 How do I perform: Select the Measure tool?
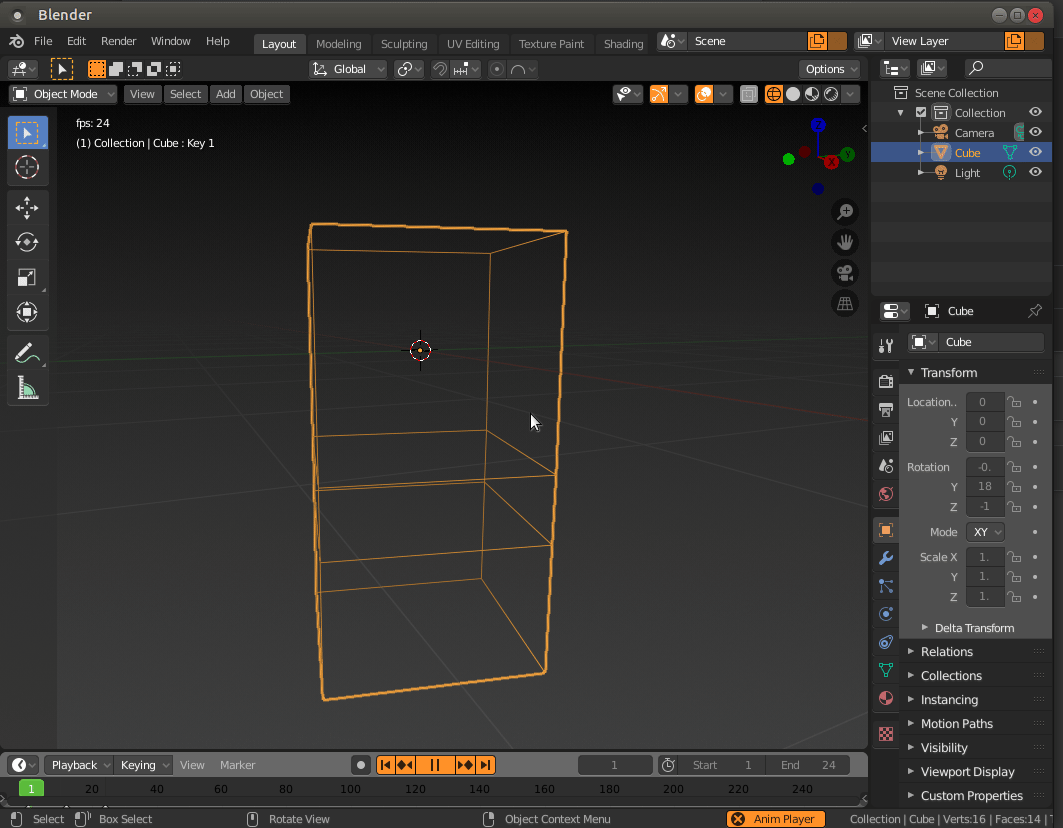(x=27, y=388)
